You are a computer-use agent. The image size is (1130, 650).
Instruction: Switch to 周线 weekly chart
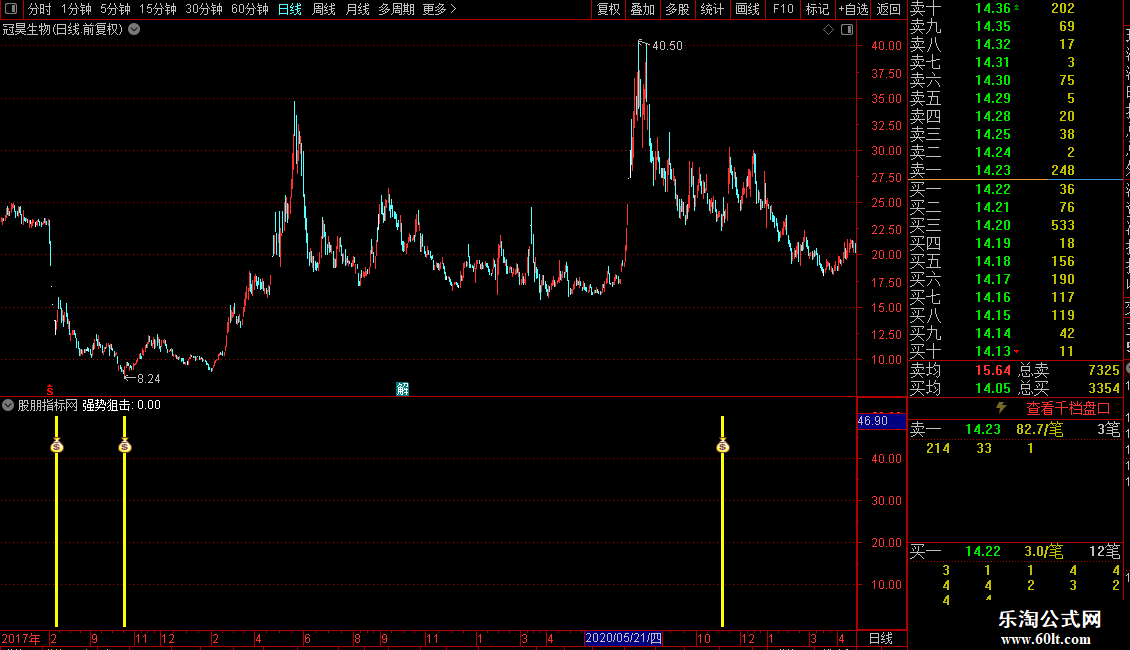pyautogui.click(x=324, y=9)
